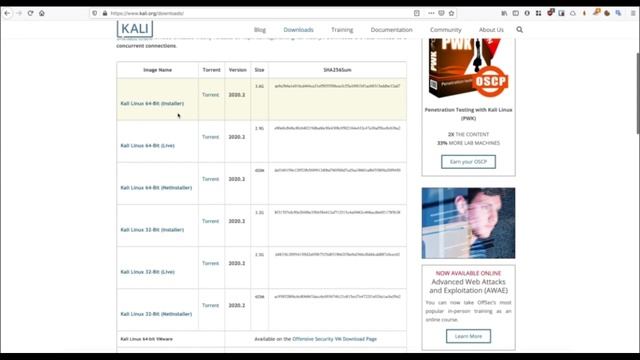Open the Training menu item

coord(342,30)
